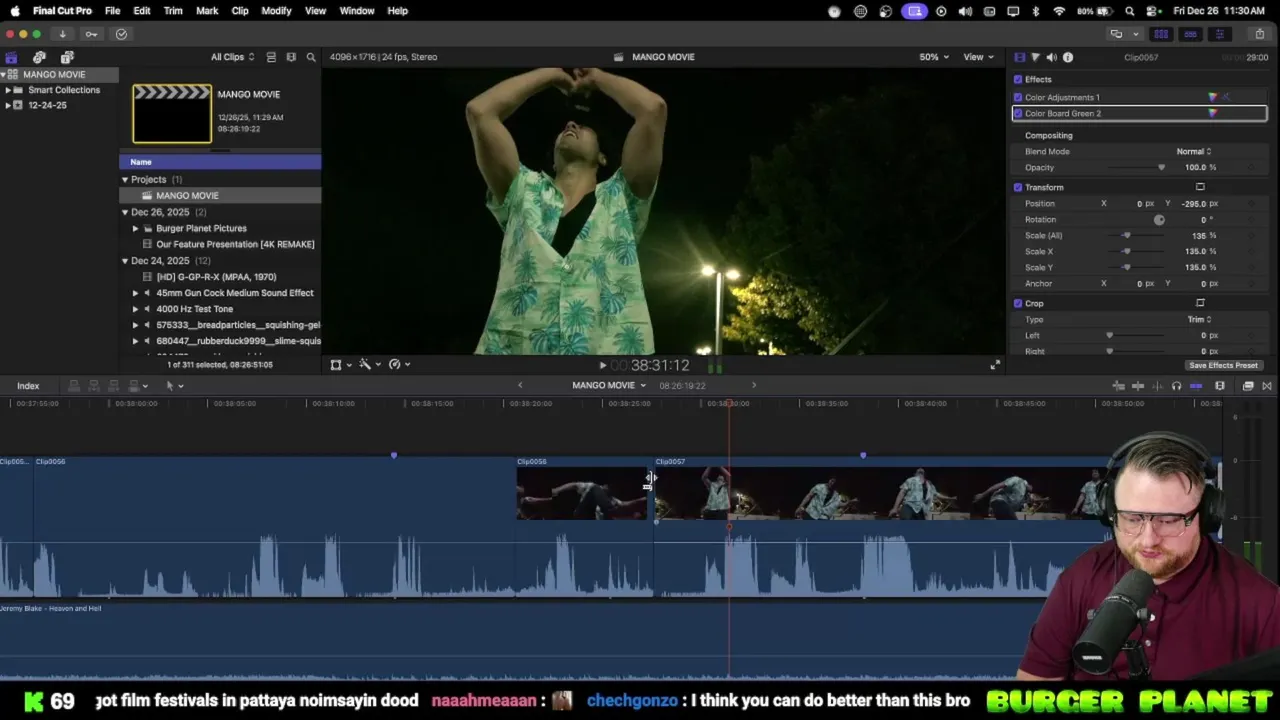Open the keyword editor key icon

click(x=91, y=34)
